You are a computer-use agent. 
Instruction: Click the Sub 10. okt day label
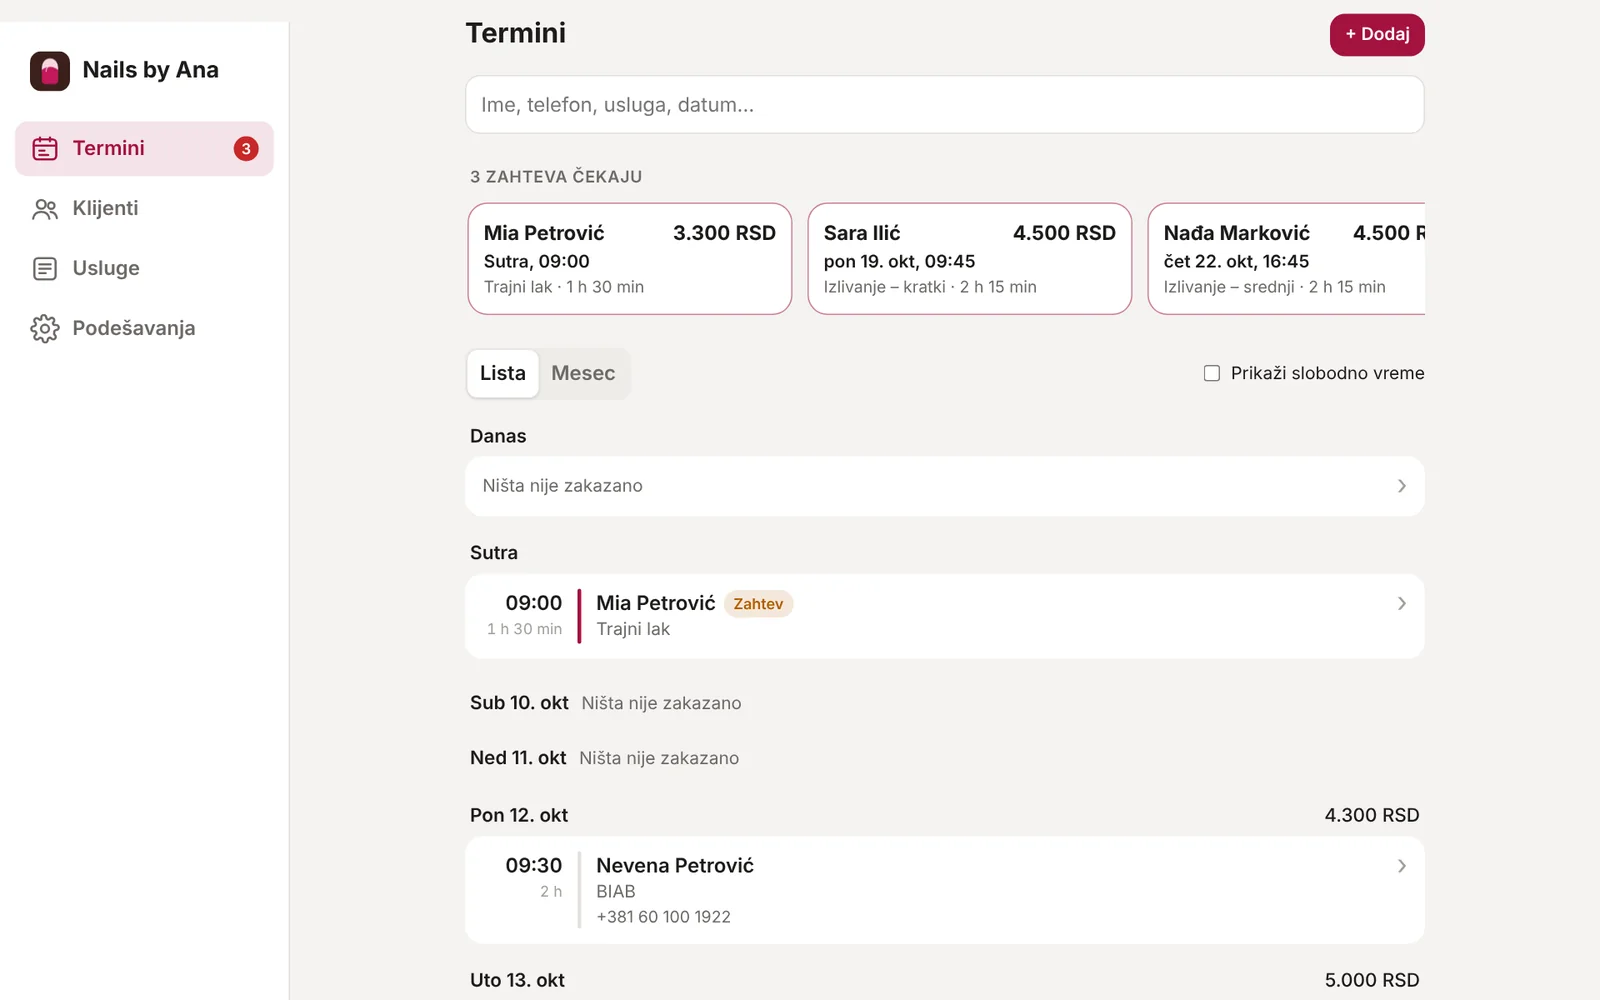519,703
